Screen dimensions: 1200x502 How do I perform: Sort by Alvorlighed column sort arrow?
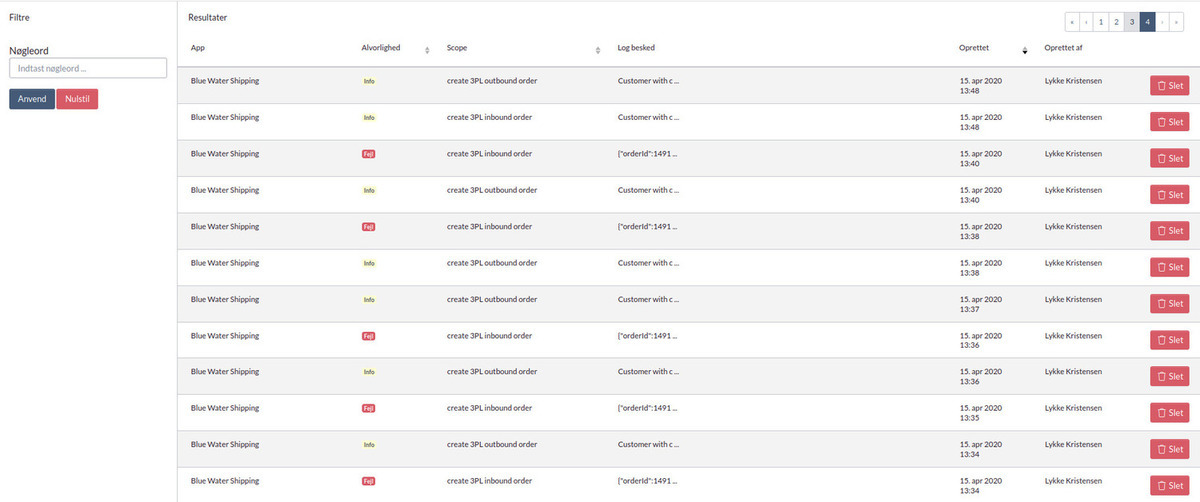[427, 49]
